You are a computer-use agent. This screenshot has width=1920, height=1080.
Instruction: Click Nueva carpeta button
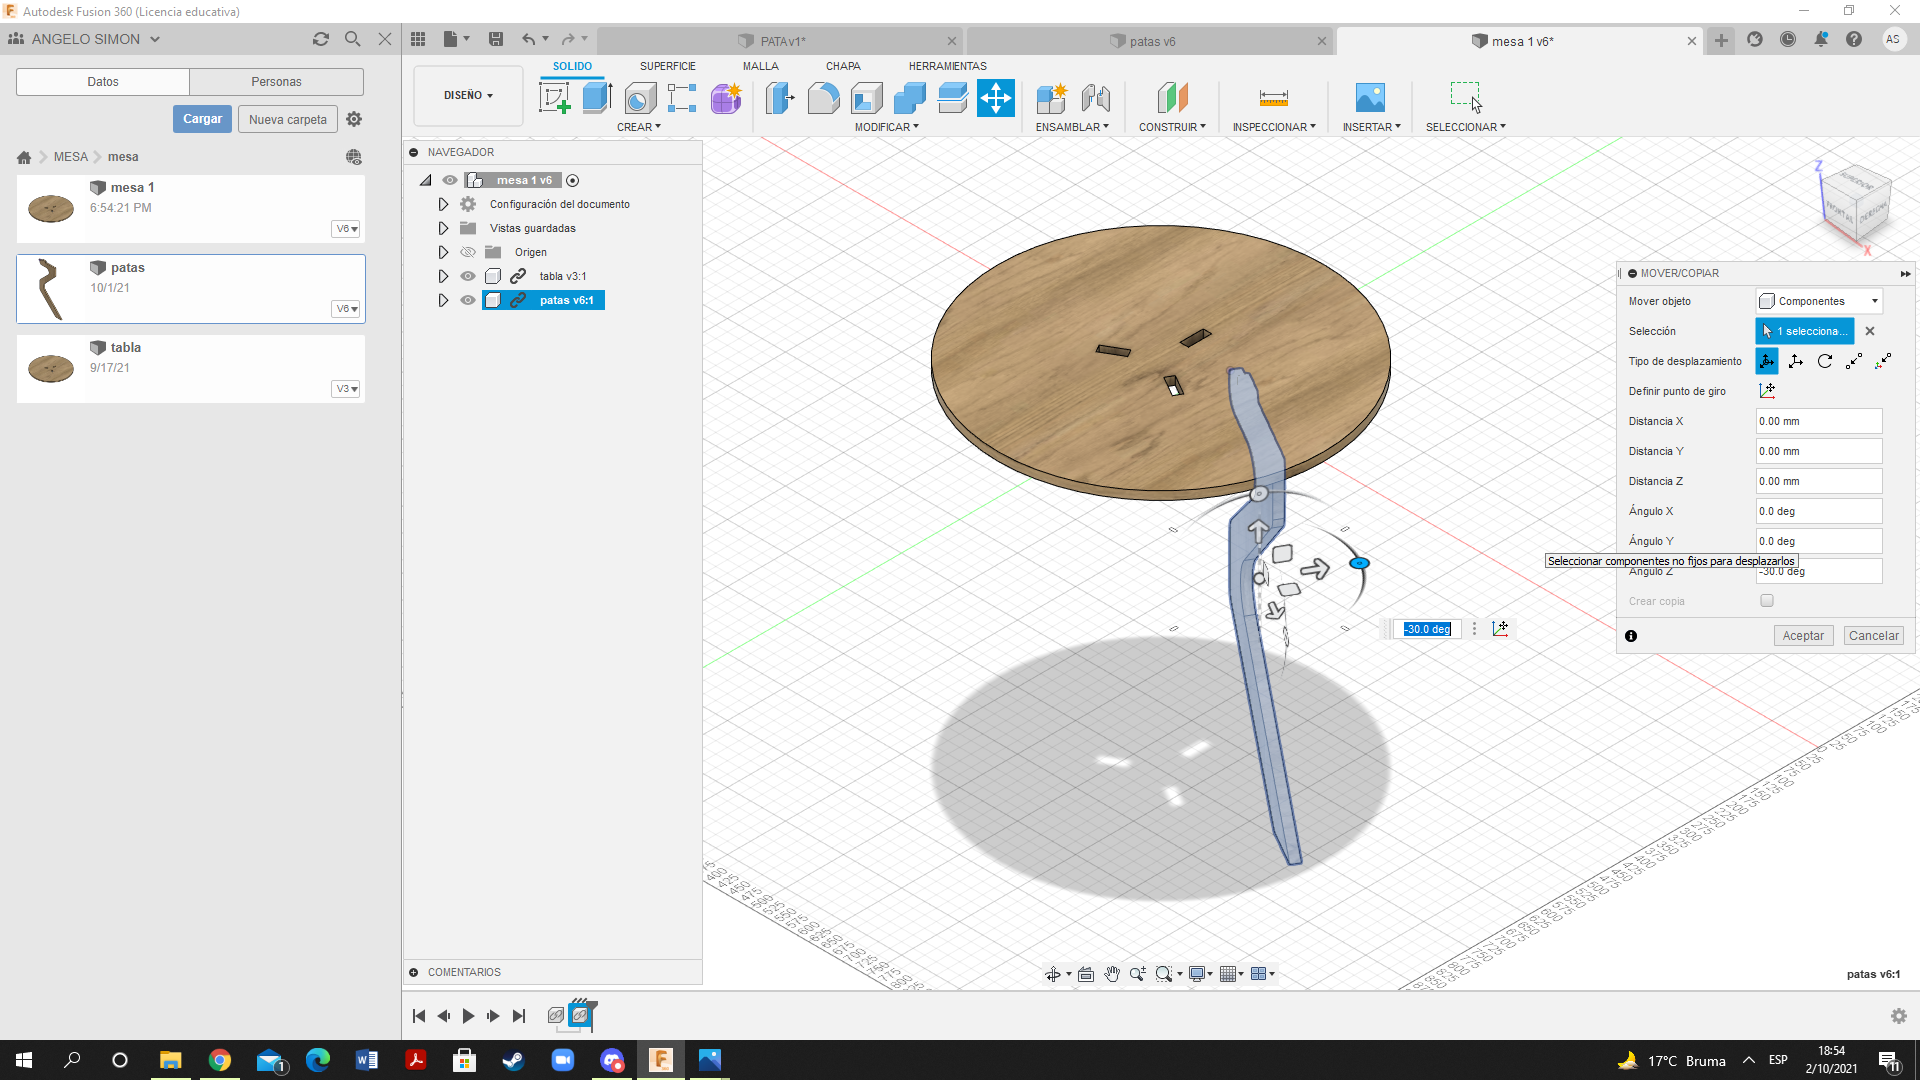[x=288, y=119]
